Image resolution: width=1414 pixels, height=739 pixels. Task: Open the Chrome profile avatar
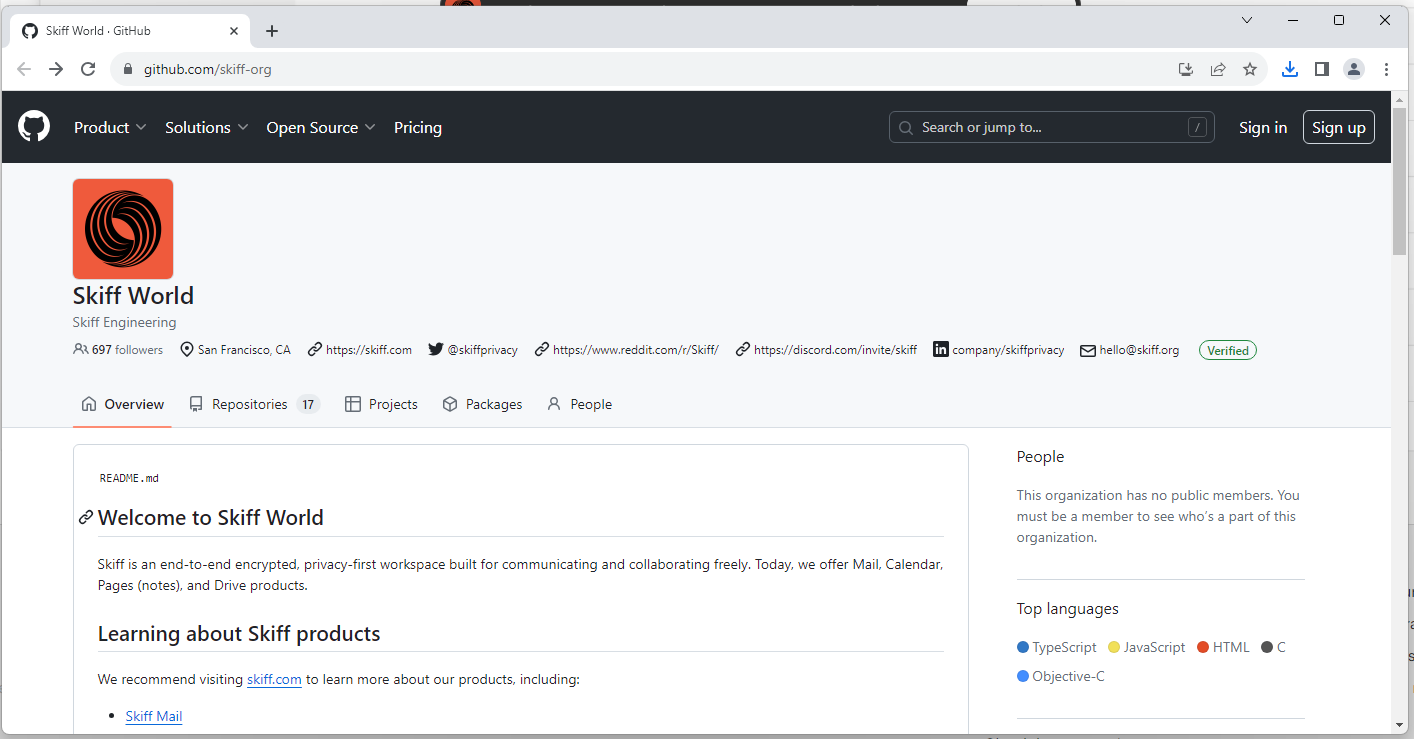coord(1354,69)
